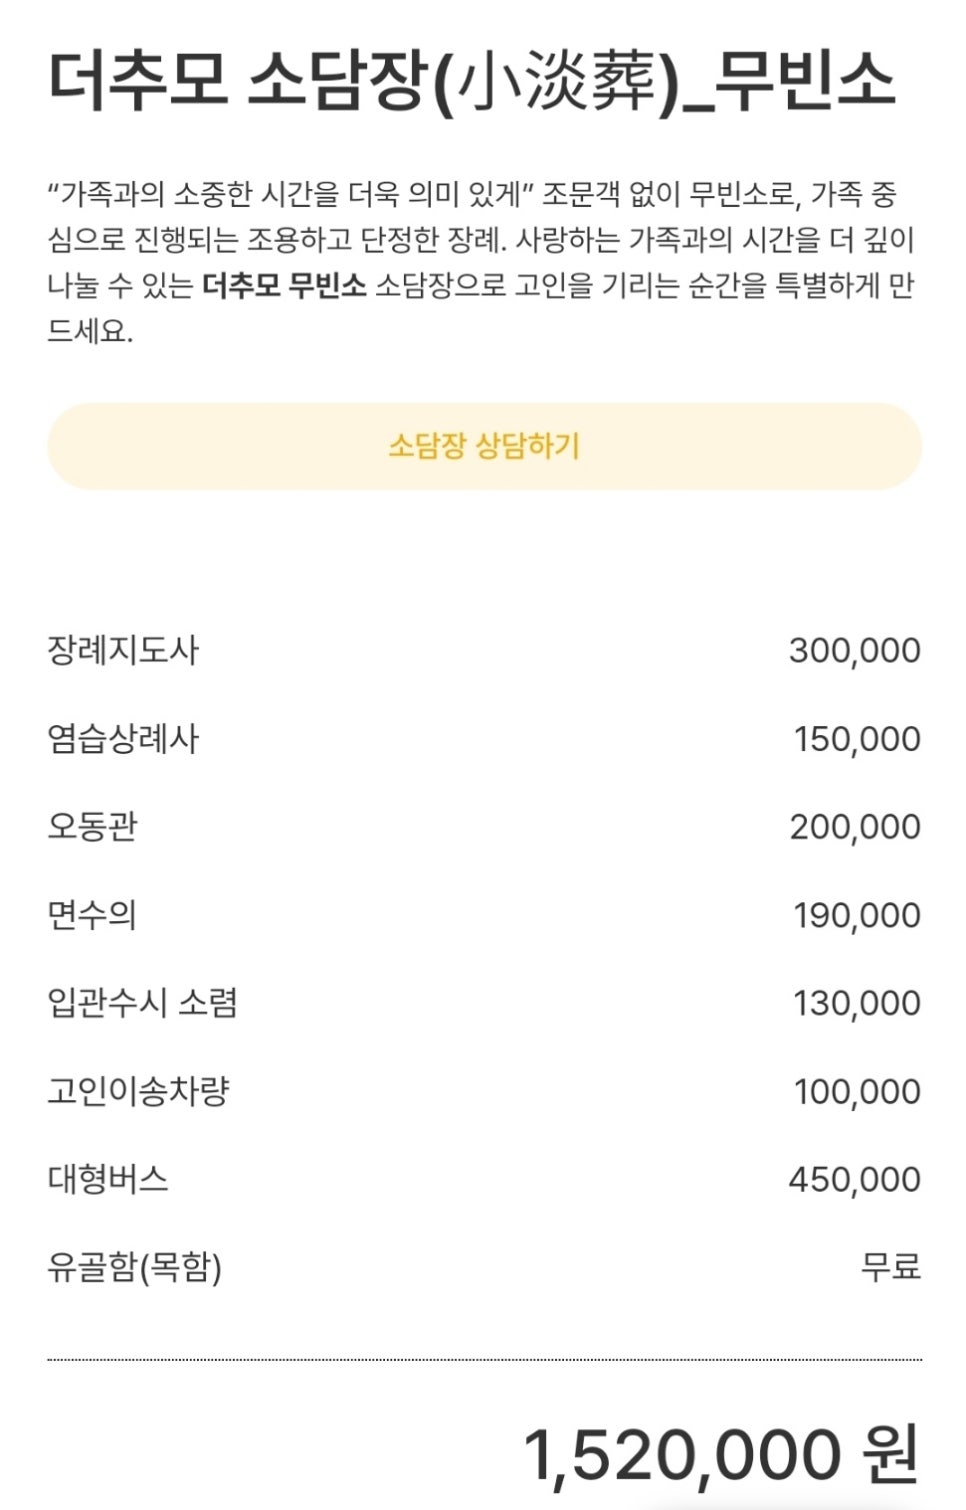Click the 200,000 price for 오동관
Image resolution: width=966 pixels, height=1510 pixels.
pyautogui.click(x=855, y=827)
